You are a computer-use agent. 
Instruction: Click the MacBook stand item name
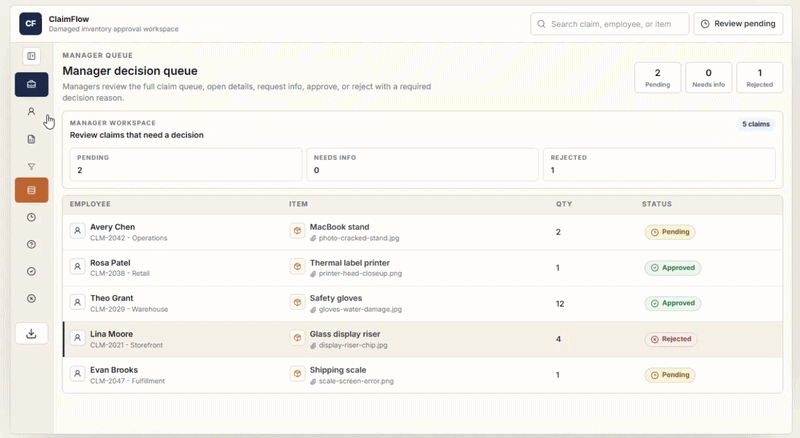339,227
